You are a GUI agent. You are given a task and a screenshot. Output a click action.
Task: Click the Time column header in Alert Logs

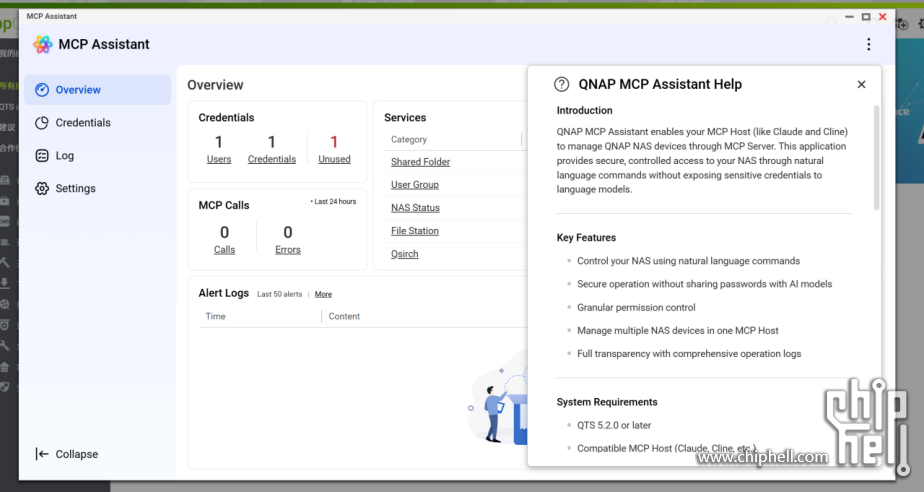(215, 316)
